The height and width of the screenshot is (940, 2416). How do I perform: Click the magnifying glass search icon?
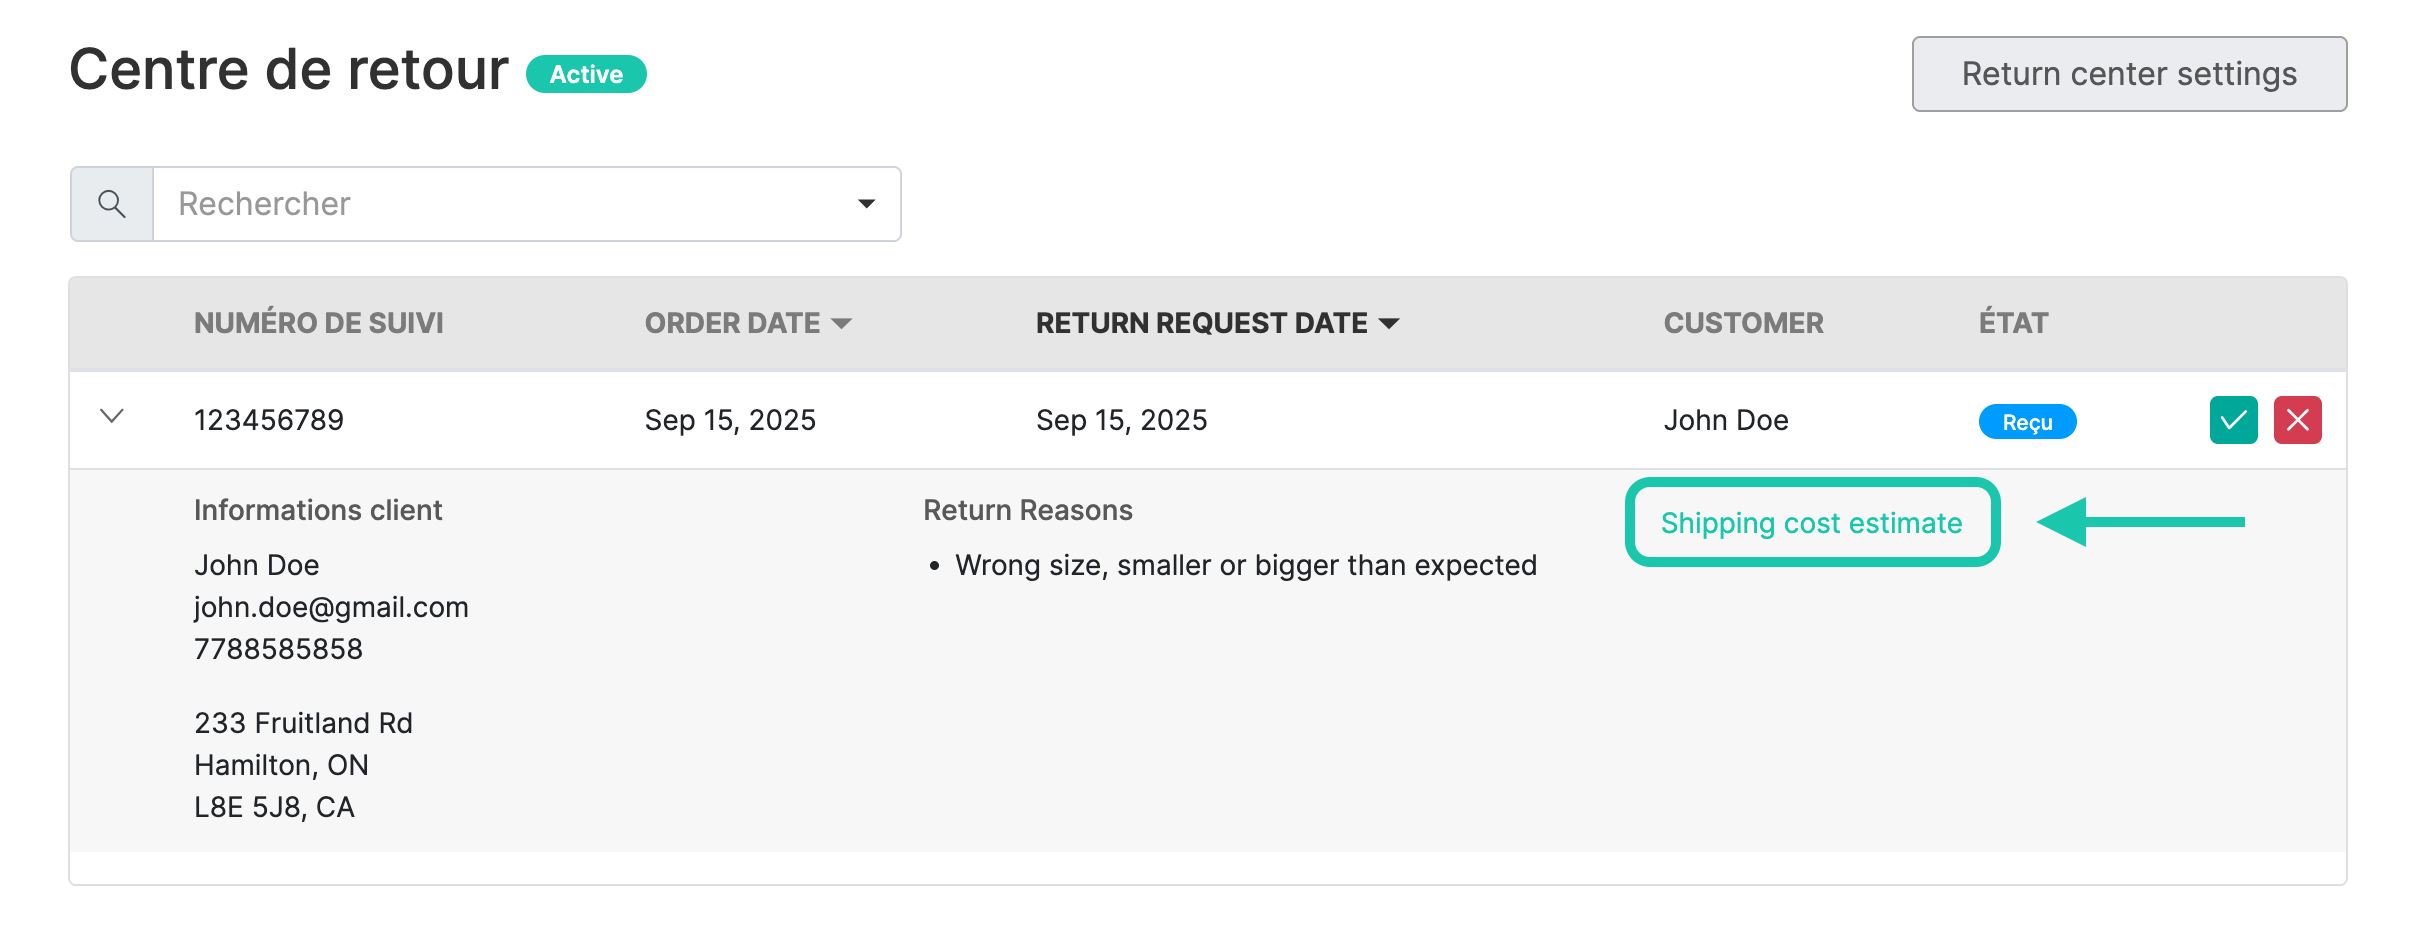coord(112,204)
